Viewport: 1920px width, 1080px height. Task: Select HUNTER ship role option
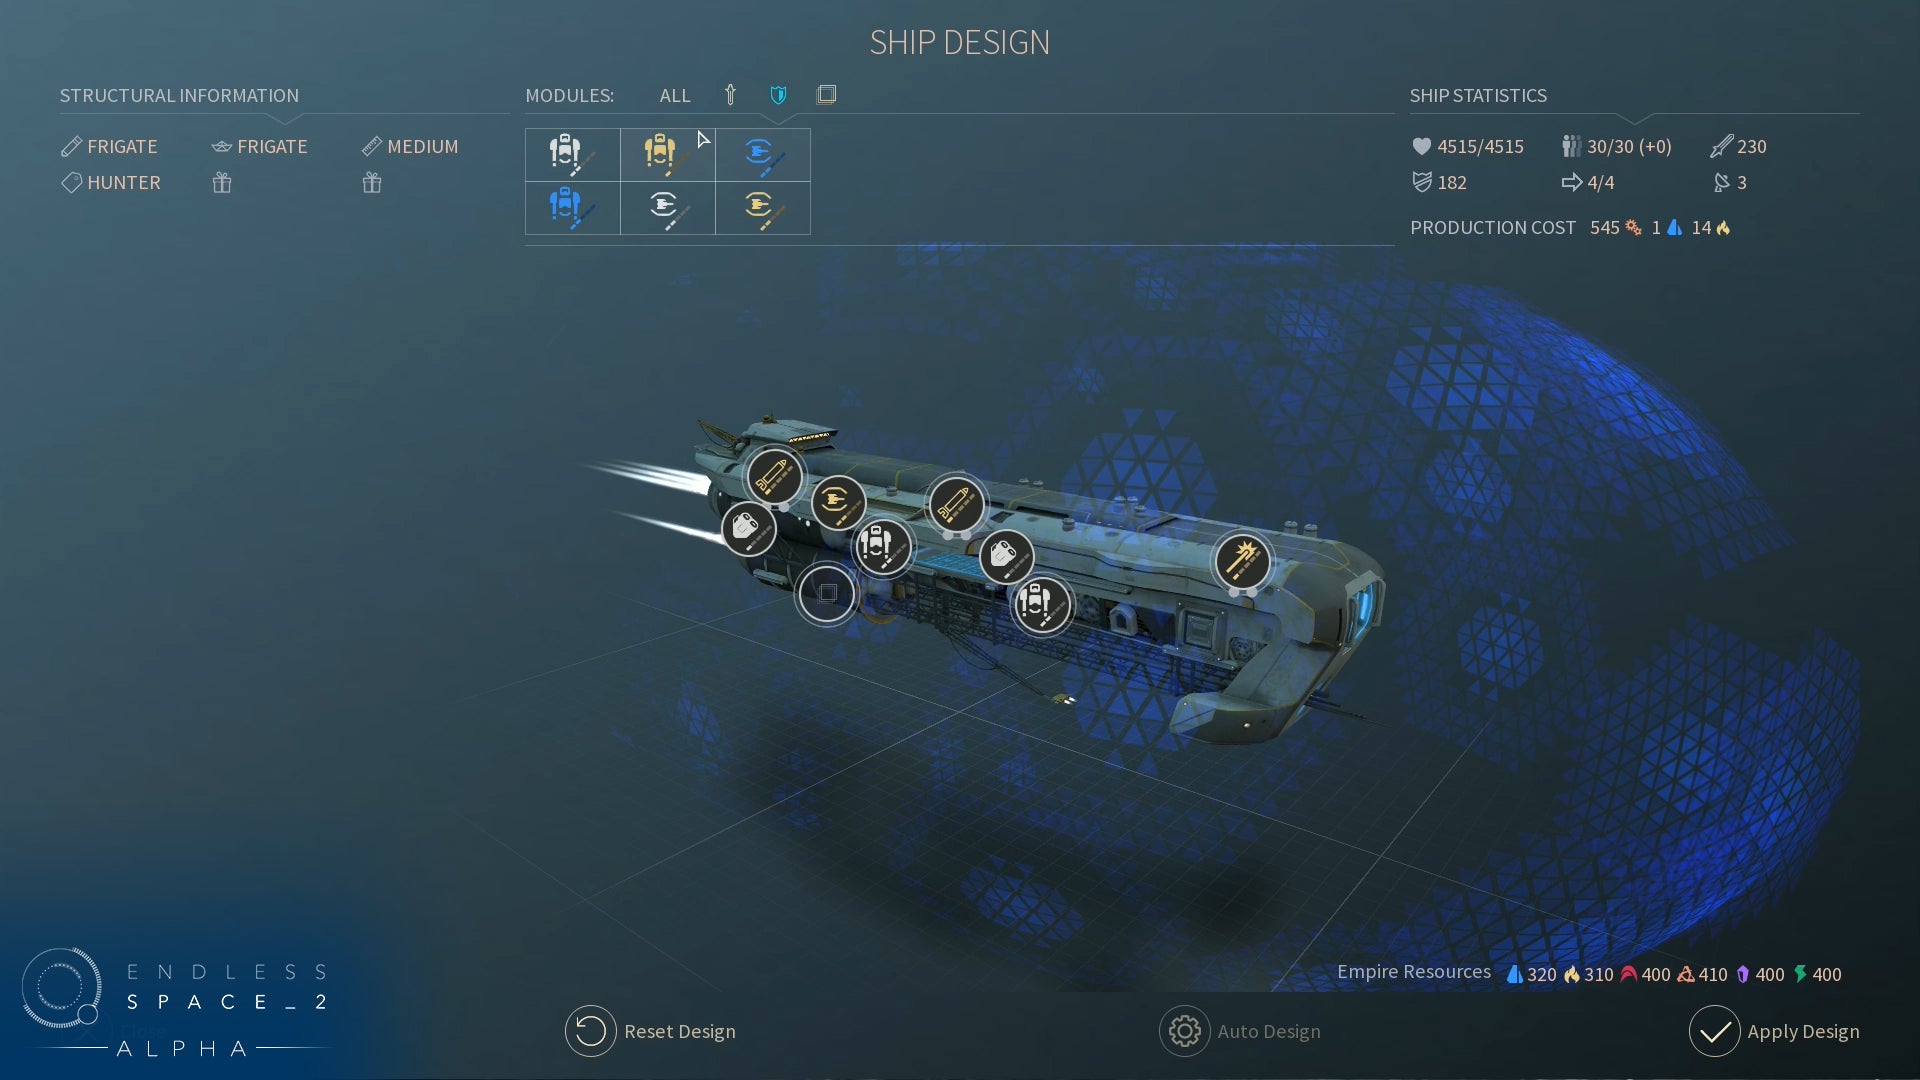[x=123, y=182]
